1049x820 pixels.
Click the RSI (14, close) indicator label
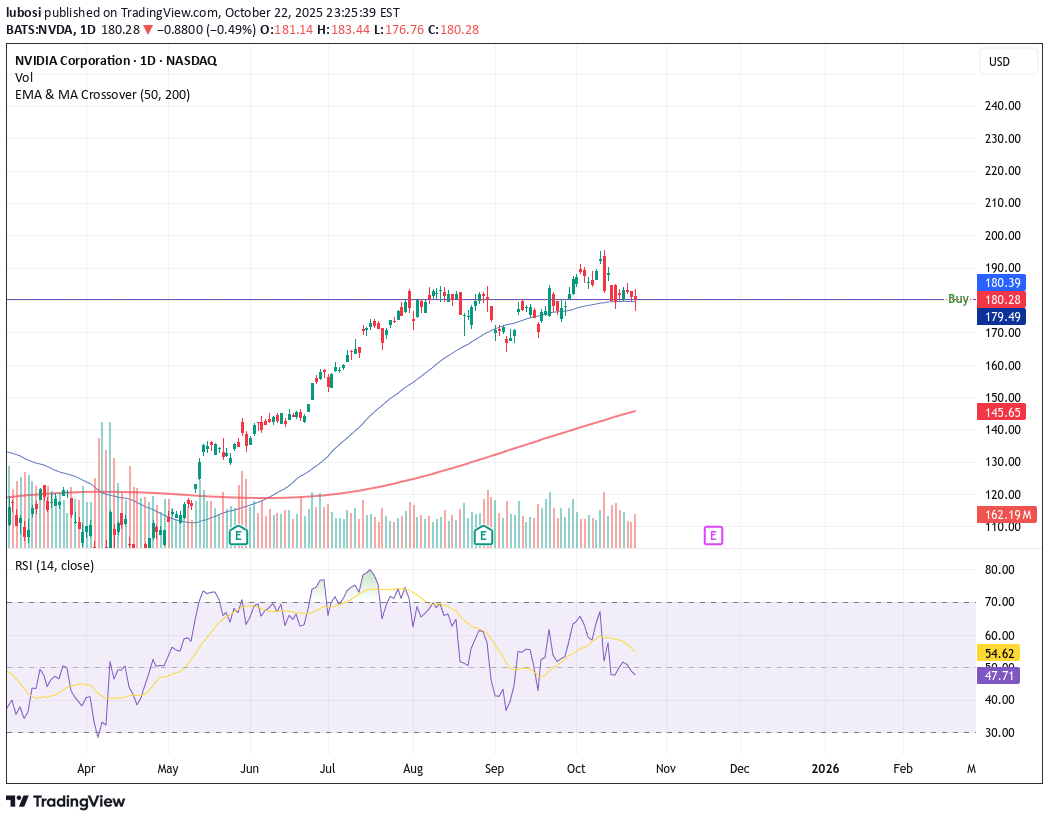54,566
